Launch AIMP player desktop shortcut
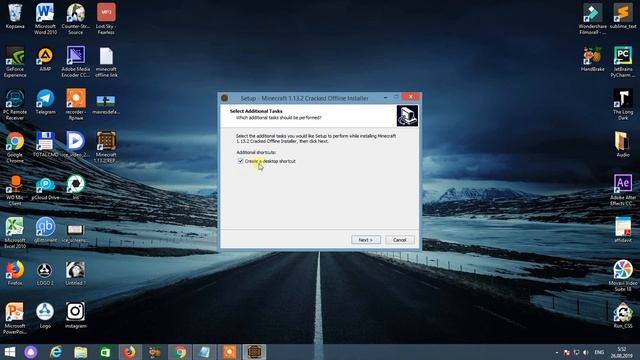640x360 pixels. coord(45,60)
